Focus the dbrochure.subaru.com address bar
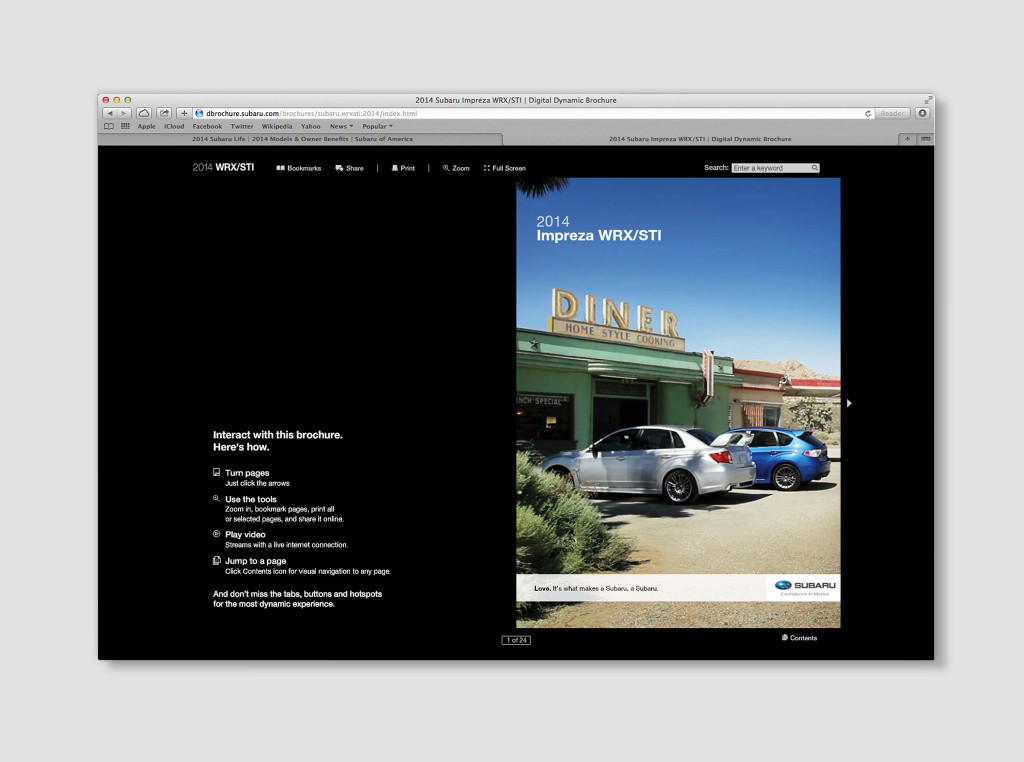The height and width of the screenshot is (762, 1024). click(532, 114)
